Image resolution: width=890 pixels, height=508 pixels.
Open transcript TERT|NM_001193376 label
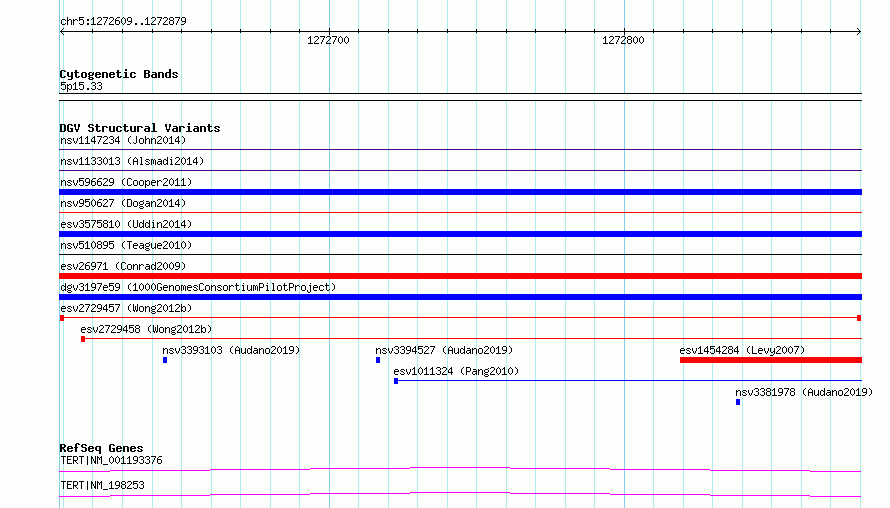[111, 460]
